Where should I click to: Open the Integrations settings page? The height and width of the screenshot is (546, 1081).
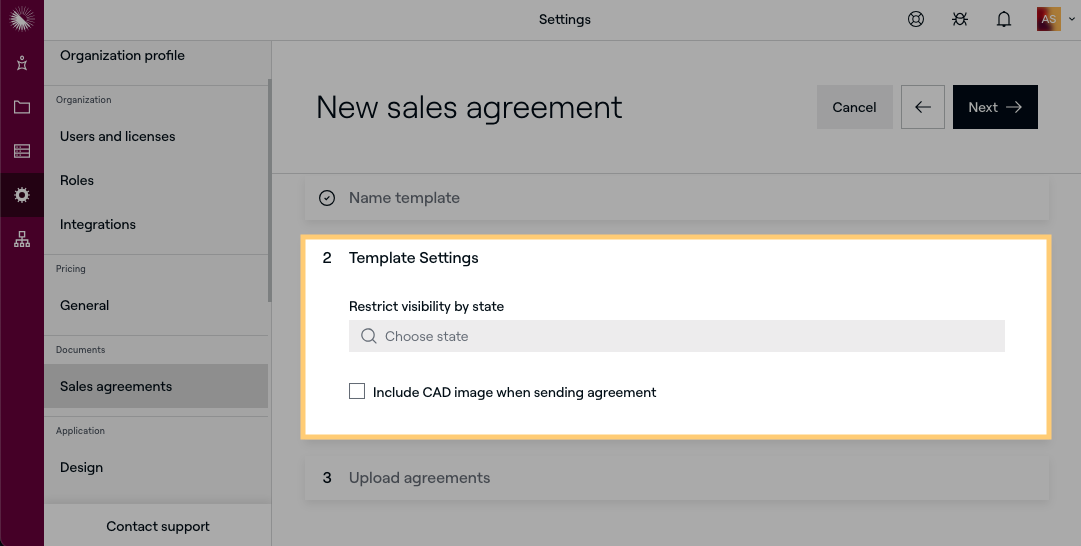[98, 224]
